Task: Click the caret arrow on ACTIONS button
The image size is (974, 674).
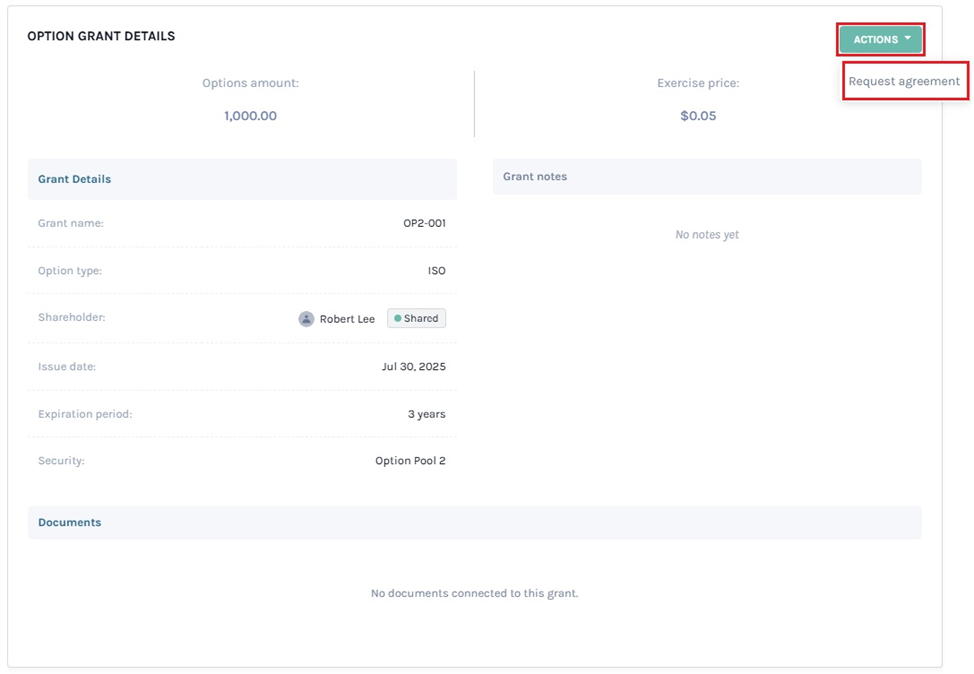Action: click(x=908, y=39)
